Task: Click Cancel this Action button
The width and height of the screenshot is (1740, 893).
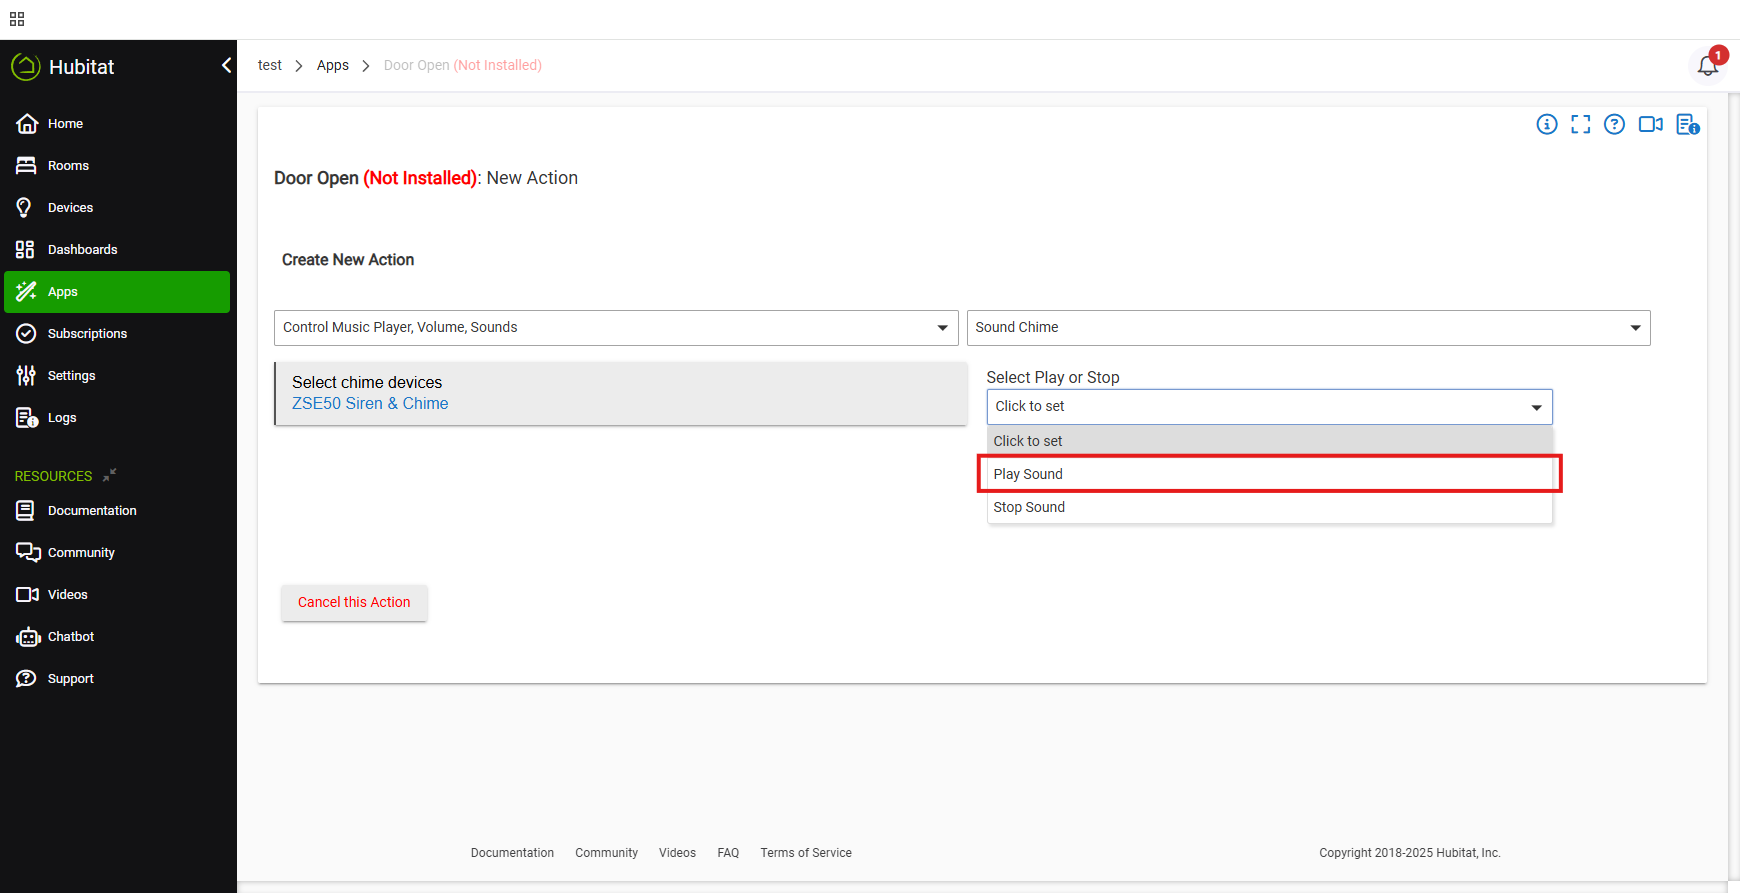Action: [x=354, y=602]
